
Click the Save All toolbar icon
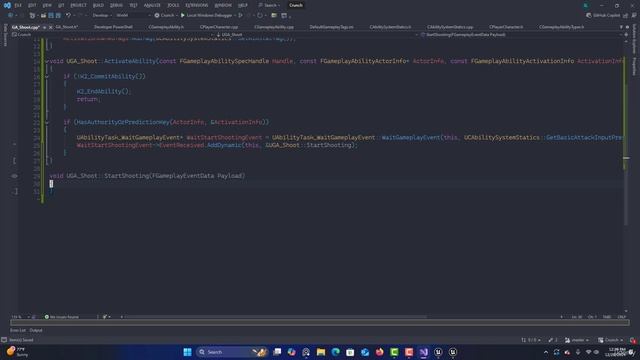click(x=58, y=15)
